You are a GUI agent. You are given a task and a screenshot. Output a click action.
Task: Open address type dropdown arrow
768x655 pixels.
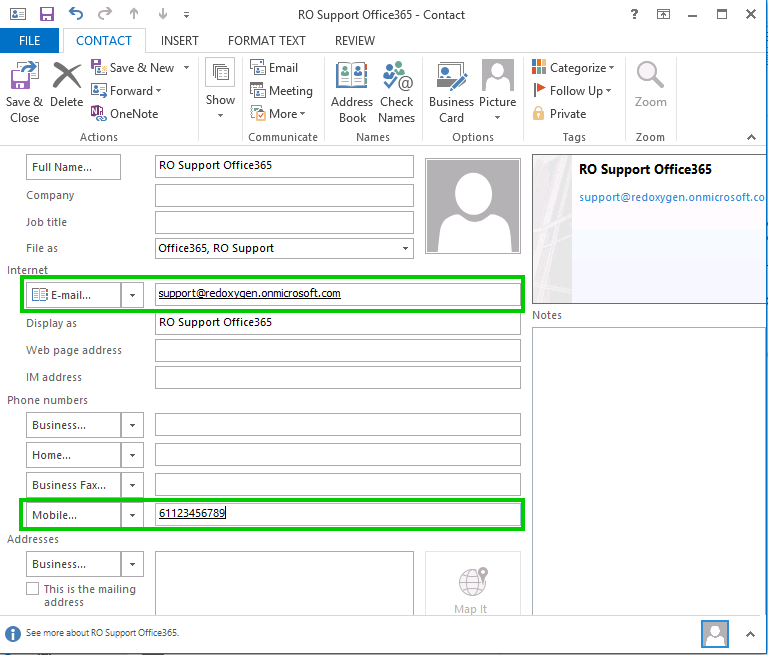132,564
